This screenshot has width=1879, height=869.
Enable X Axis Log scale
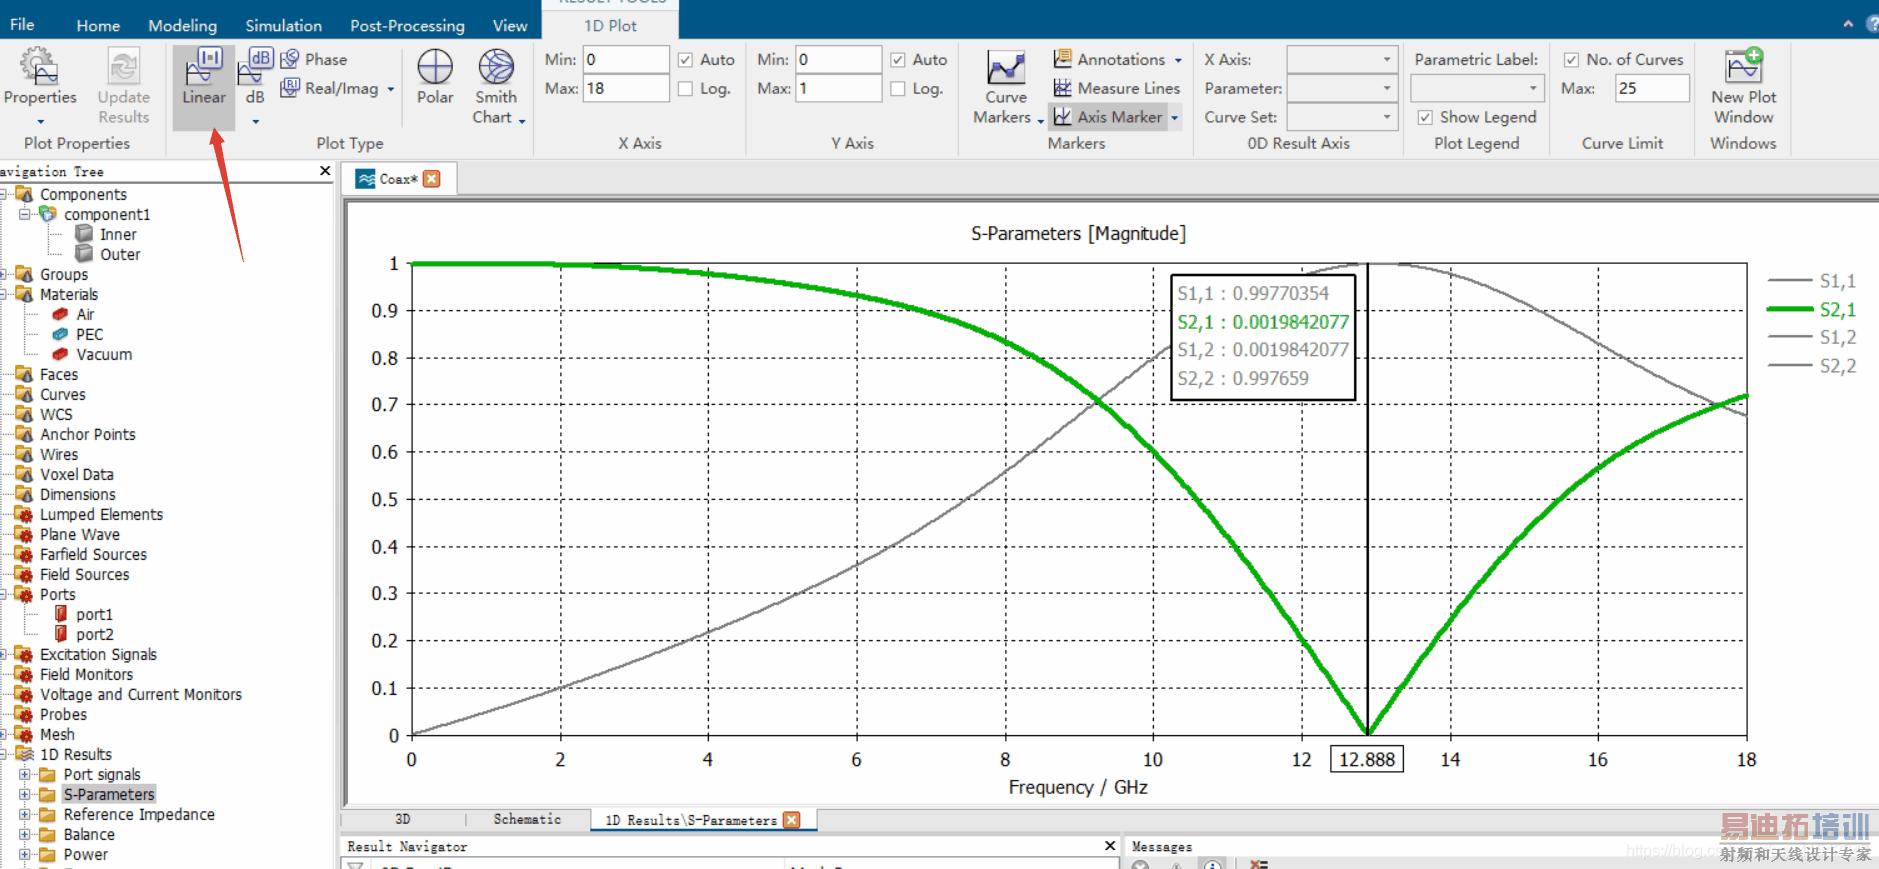pos(685,89)
